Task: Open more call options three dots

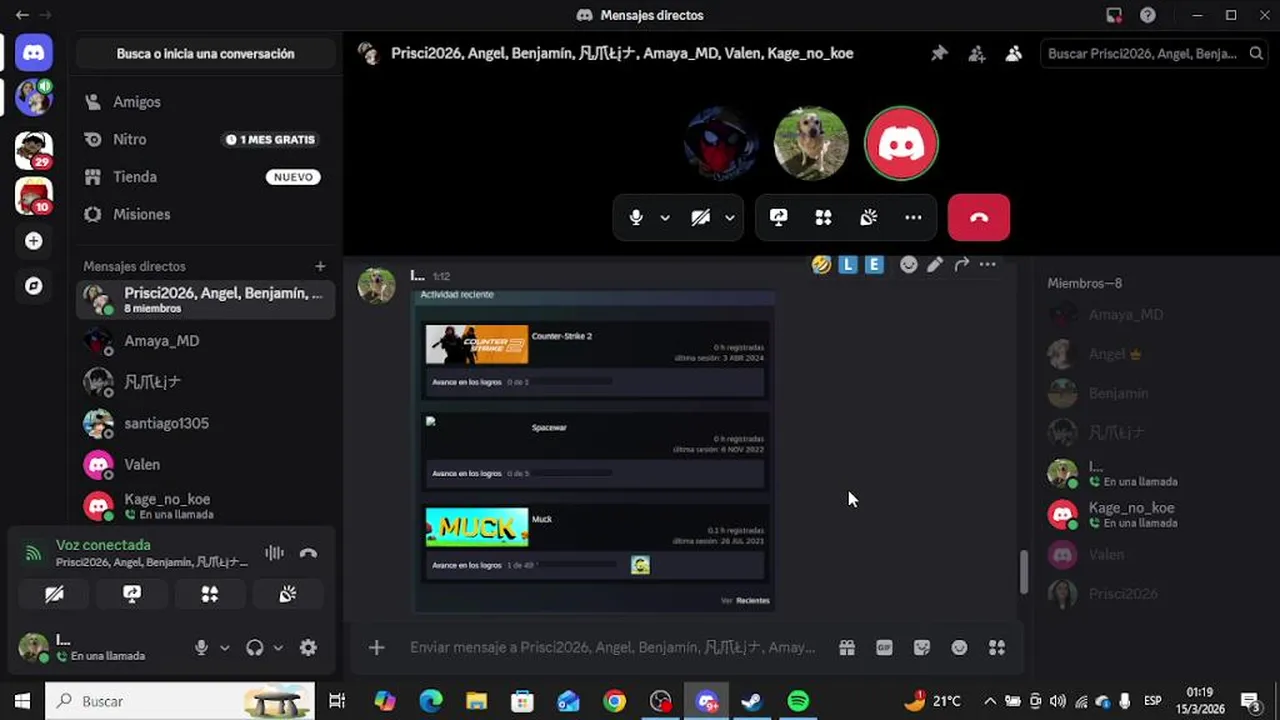Action: coord(913,218)
